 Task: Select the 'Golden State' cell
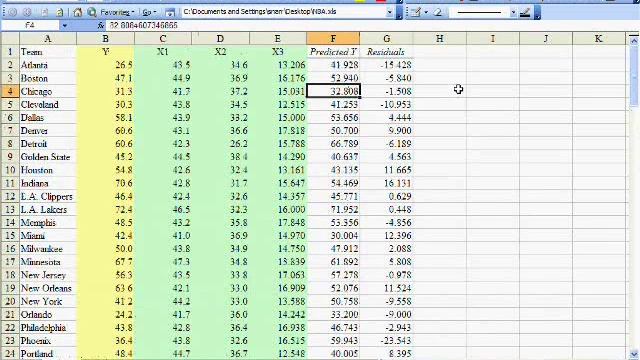(x=48, y=157)
